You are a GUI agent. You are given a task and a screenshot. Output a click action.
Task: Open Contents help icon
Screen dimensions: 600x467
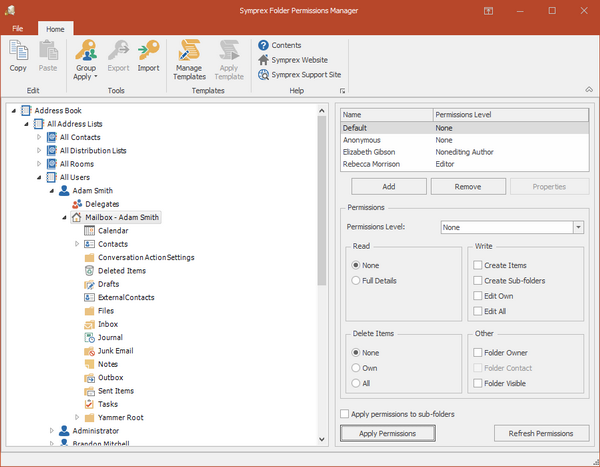tap(263, 45)
